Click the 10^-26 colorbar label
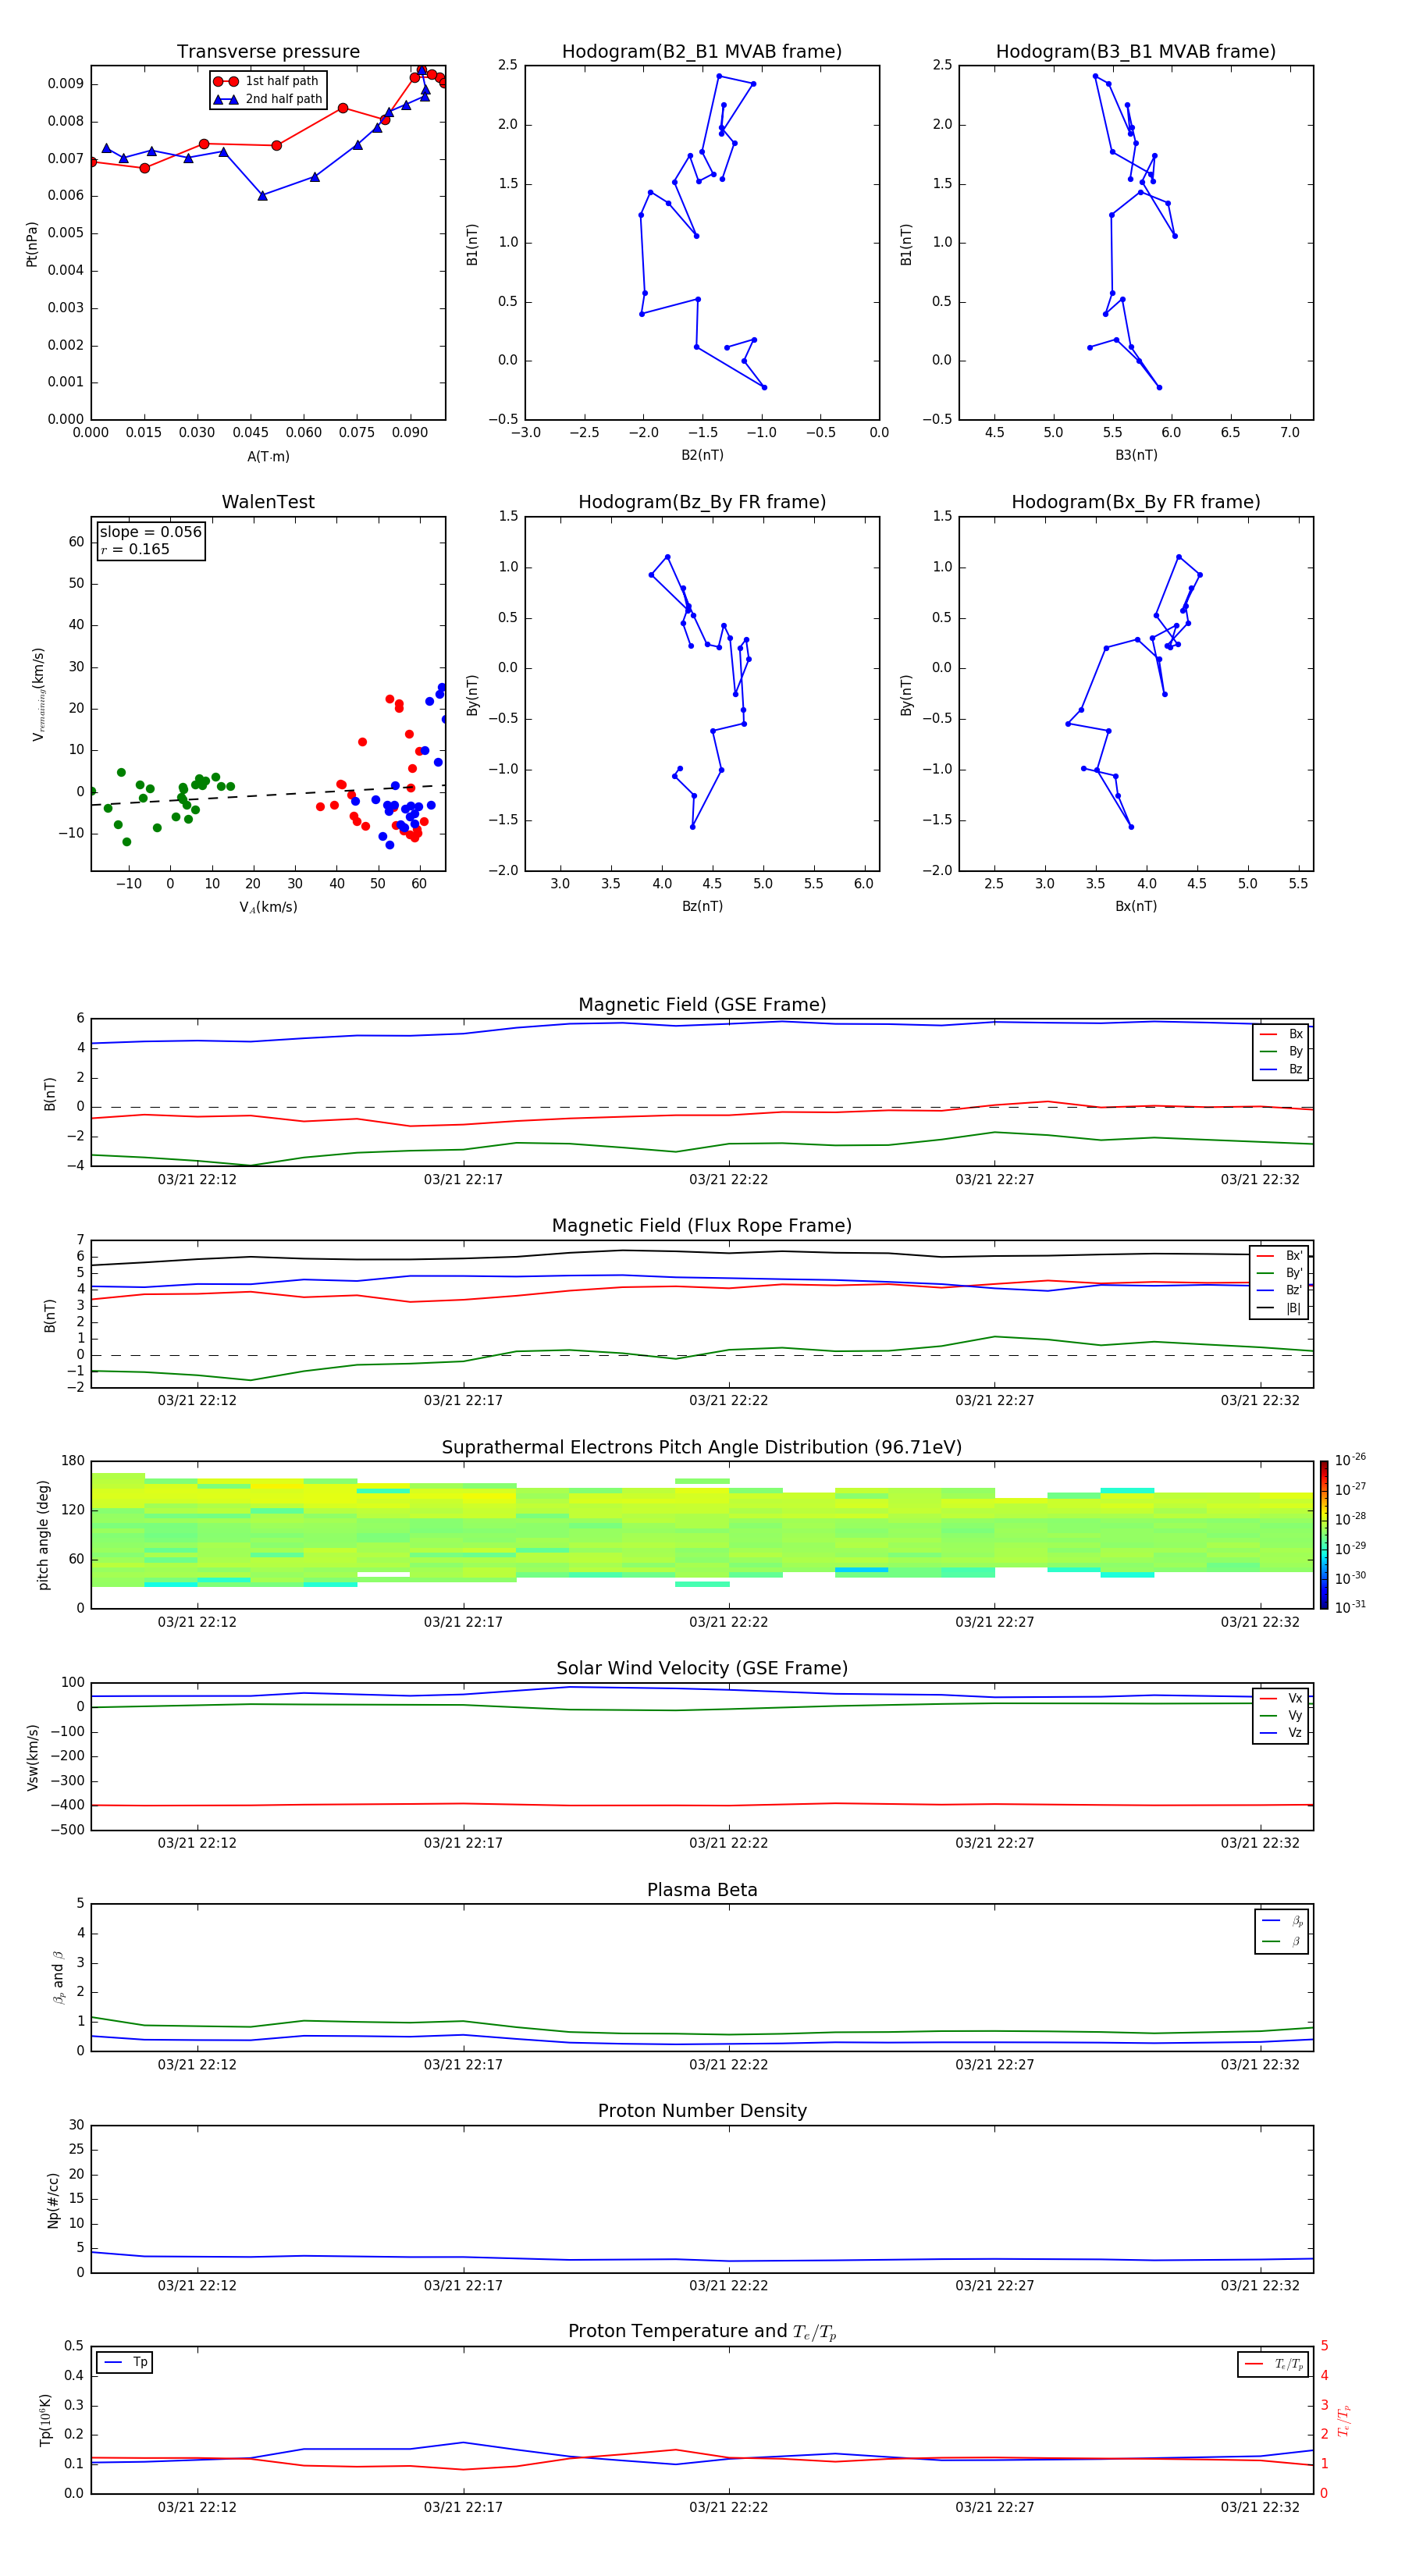Viewport: 1405px width, 2576px height. pos(1350,1460)
